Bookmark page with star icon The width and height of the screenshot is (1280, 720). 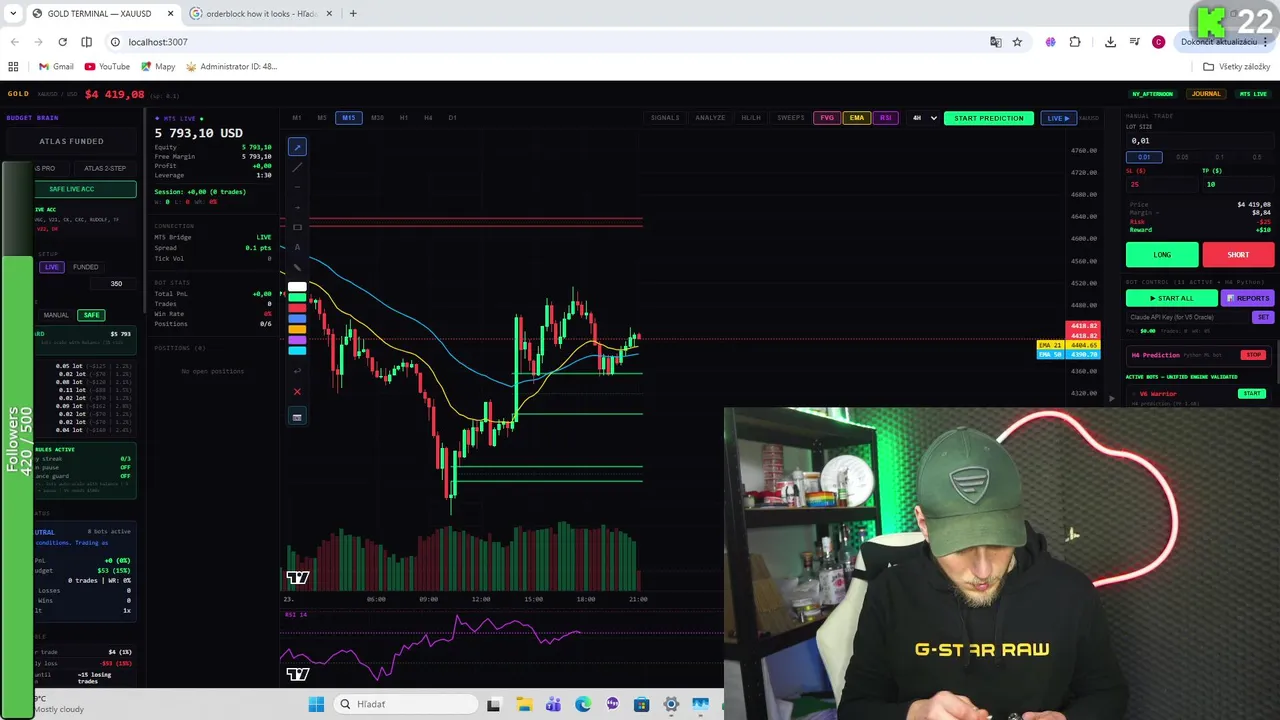[x=1017, y=42]
